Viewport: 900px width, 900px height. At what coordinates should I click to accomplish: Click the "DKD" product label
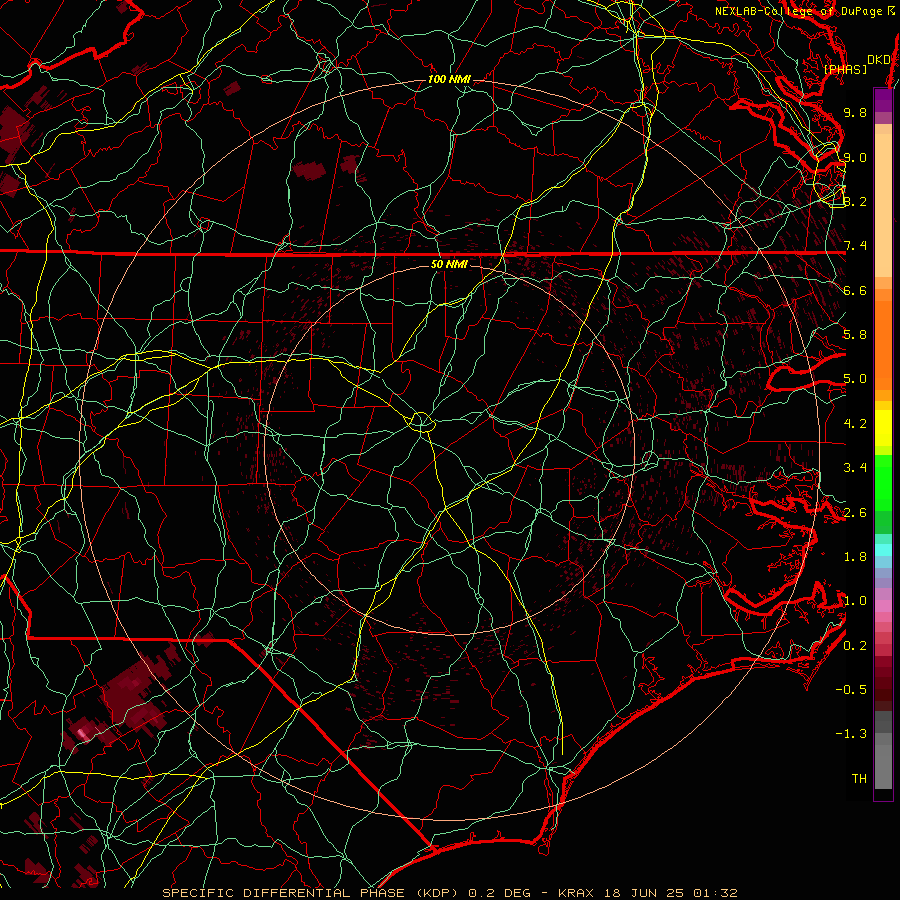879,59
